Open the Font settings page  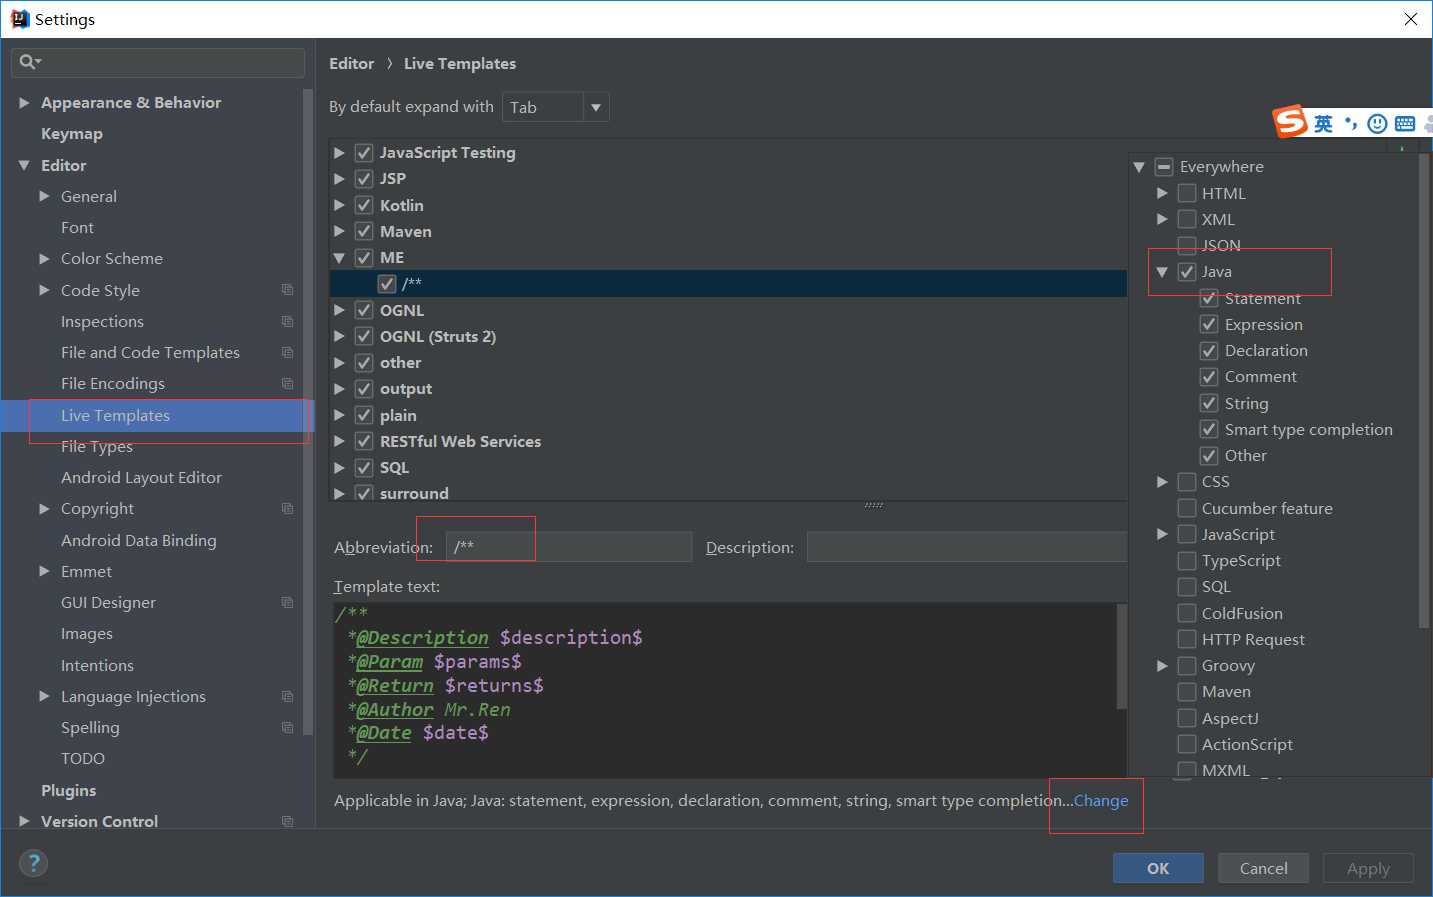(x=77, y=227)
